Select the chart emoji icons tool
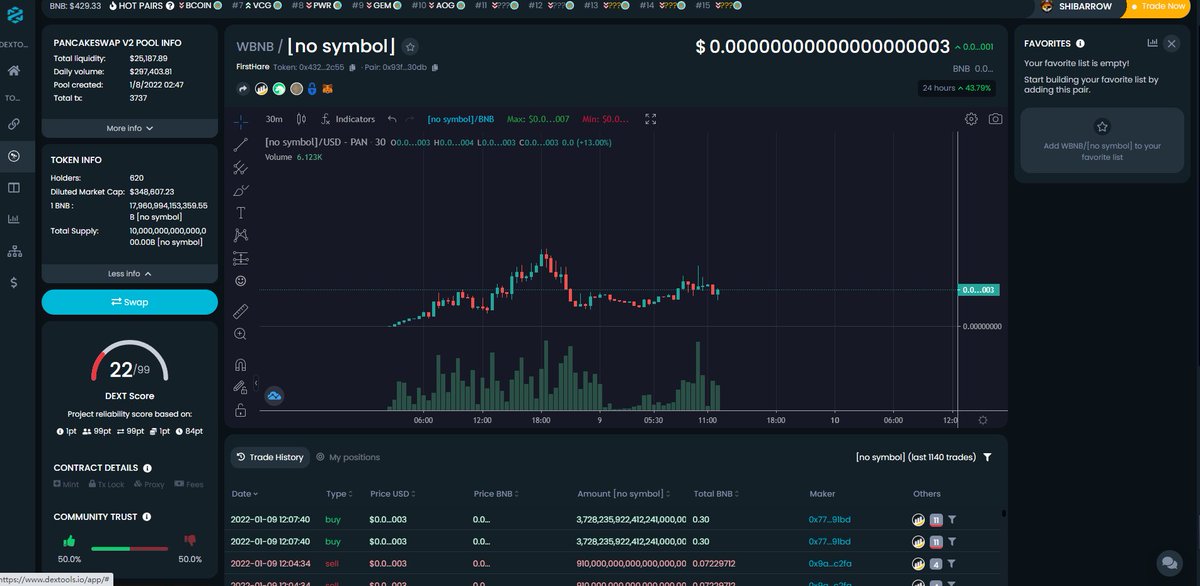 [241, 281]
